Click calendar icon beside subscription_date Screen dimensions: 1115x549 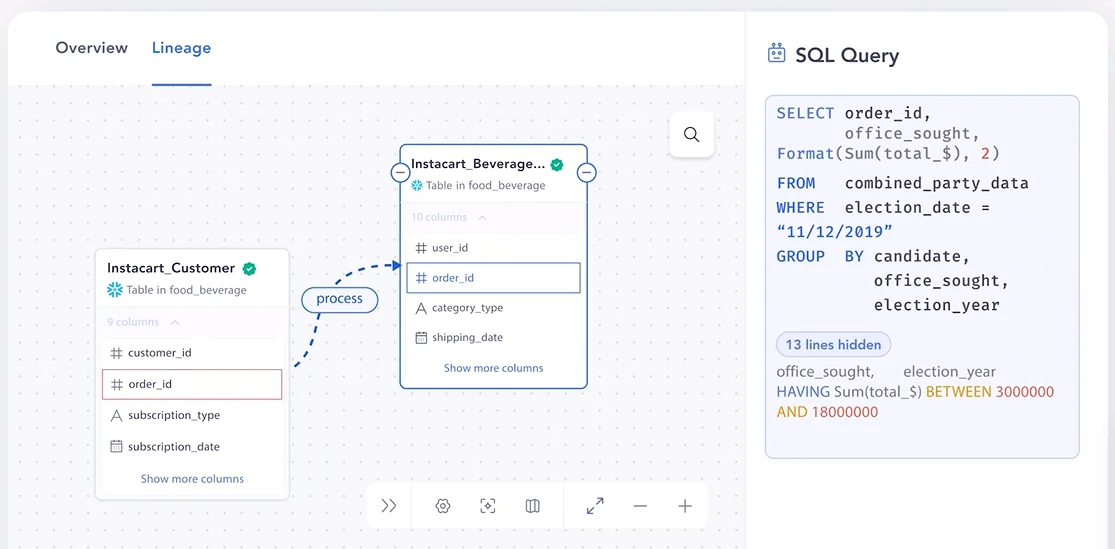[117, 447]
